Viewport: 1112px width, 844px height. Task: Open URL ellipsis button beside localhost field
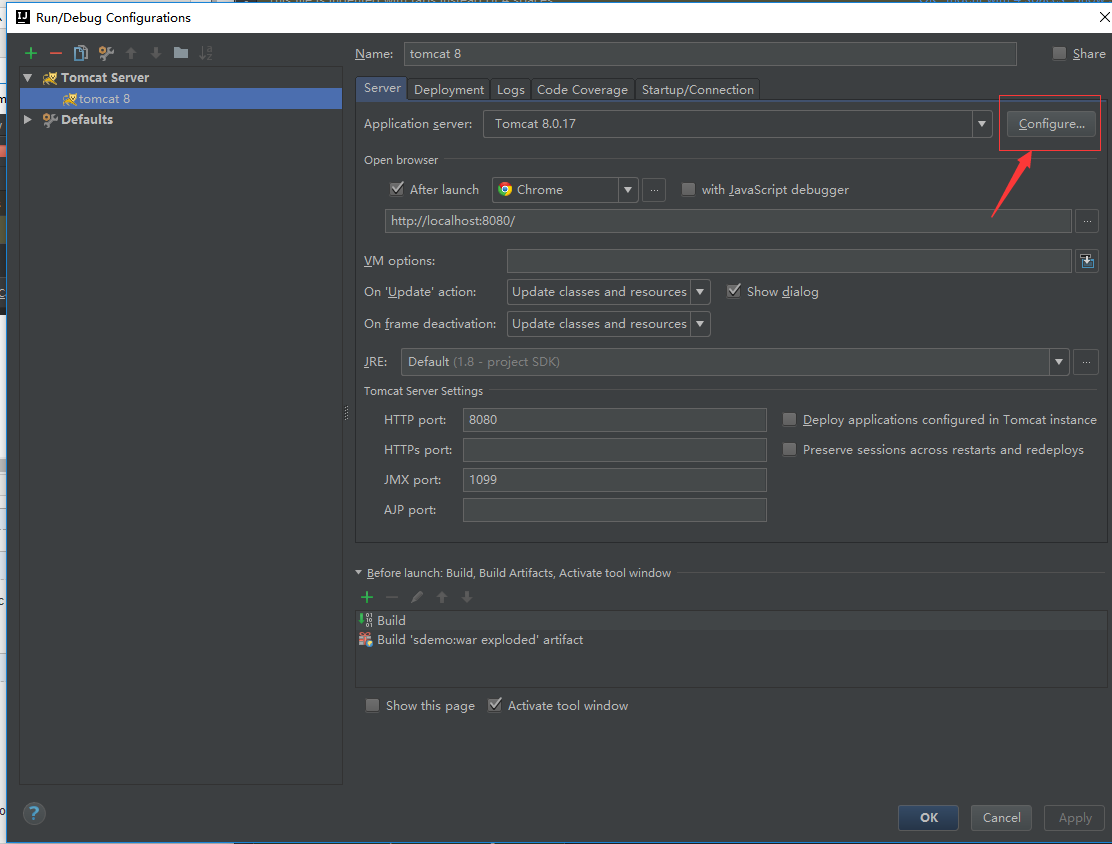pos(1086,221)
